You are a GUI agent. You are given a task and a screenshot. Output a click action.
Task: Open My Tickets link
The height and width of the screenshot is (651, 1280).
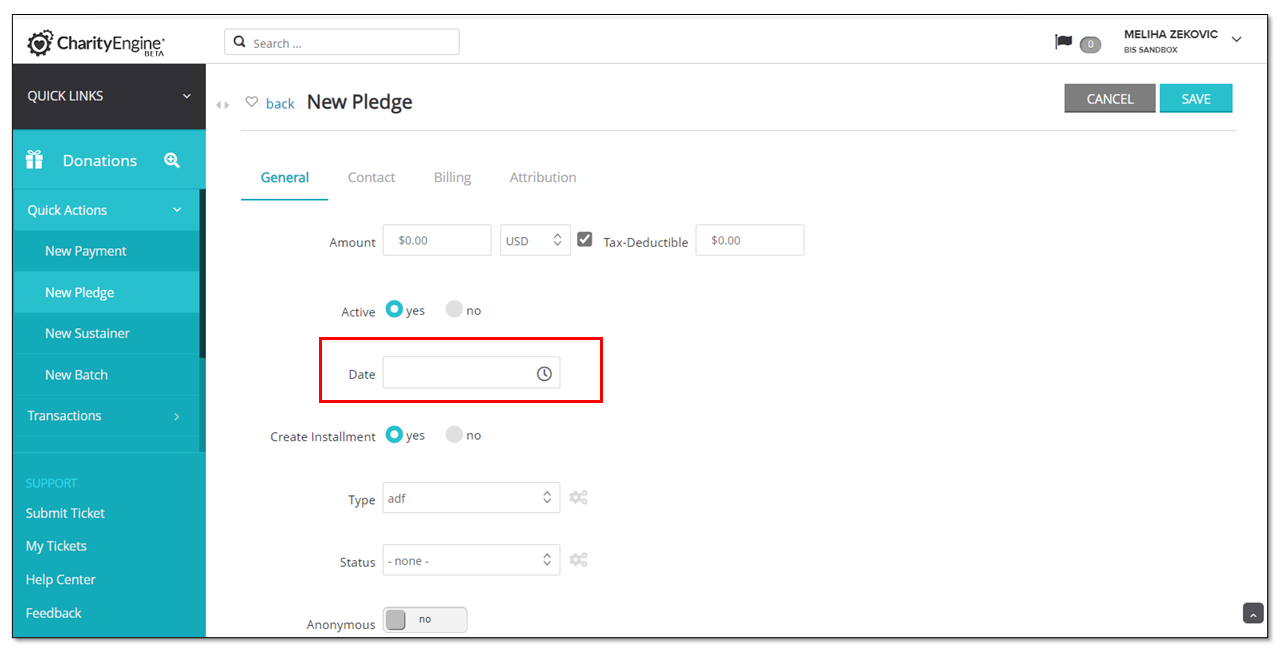tap(56, 546)
